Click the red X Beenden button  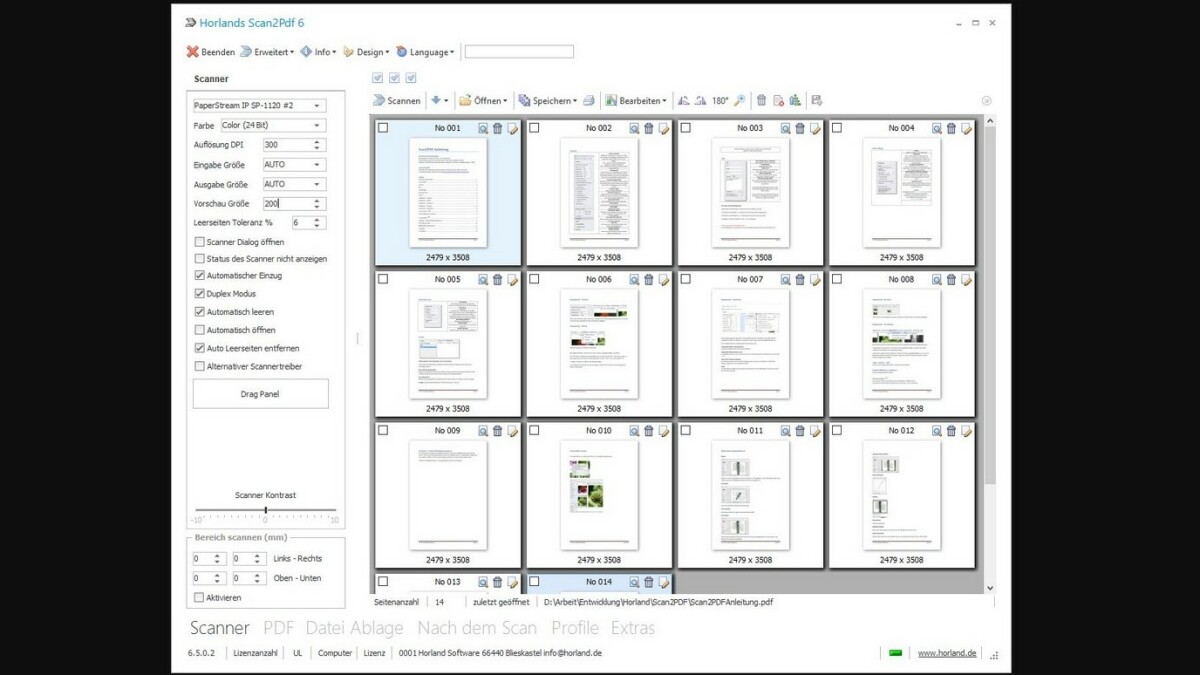pyautogui.click(x=211, y=52)
